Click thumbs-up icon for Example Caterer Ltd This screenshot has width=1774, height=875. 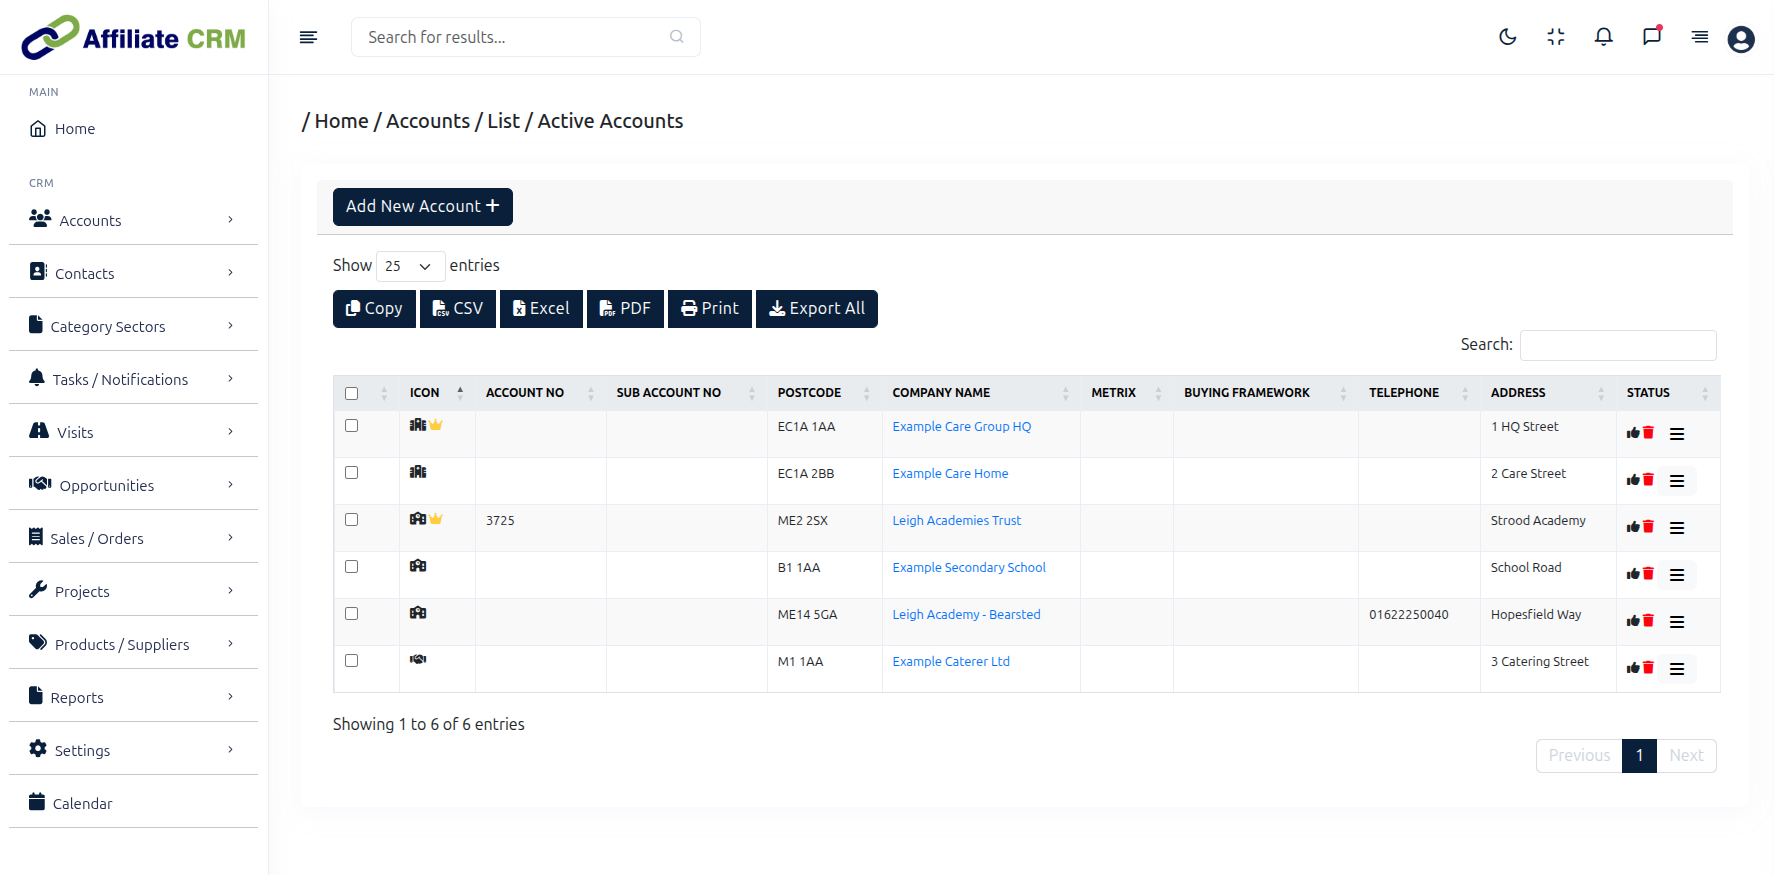coord(1633,668)
